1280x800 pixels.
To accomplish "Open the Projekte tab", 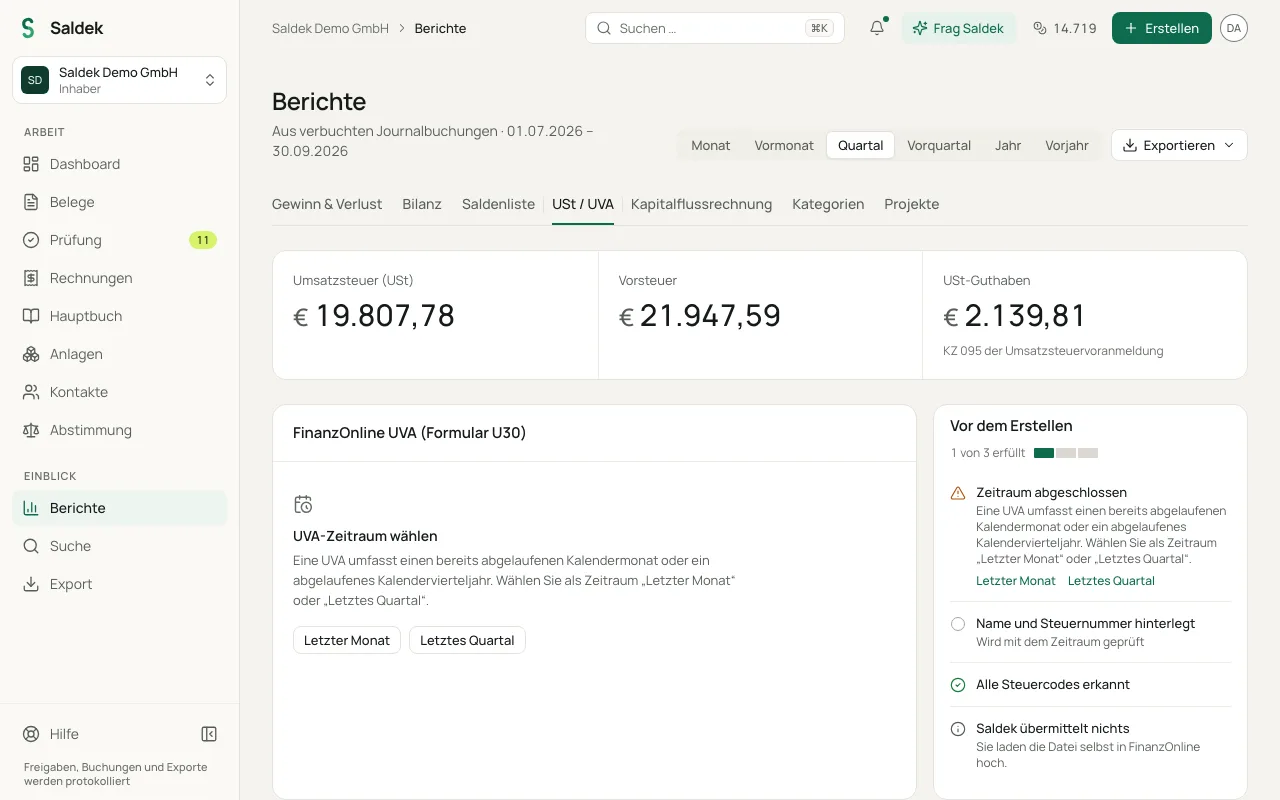I will [x=911, y=204].
